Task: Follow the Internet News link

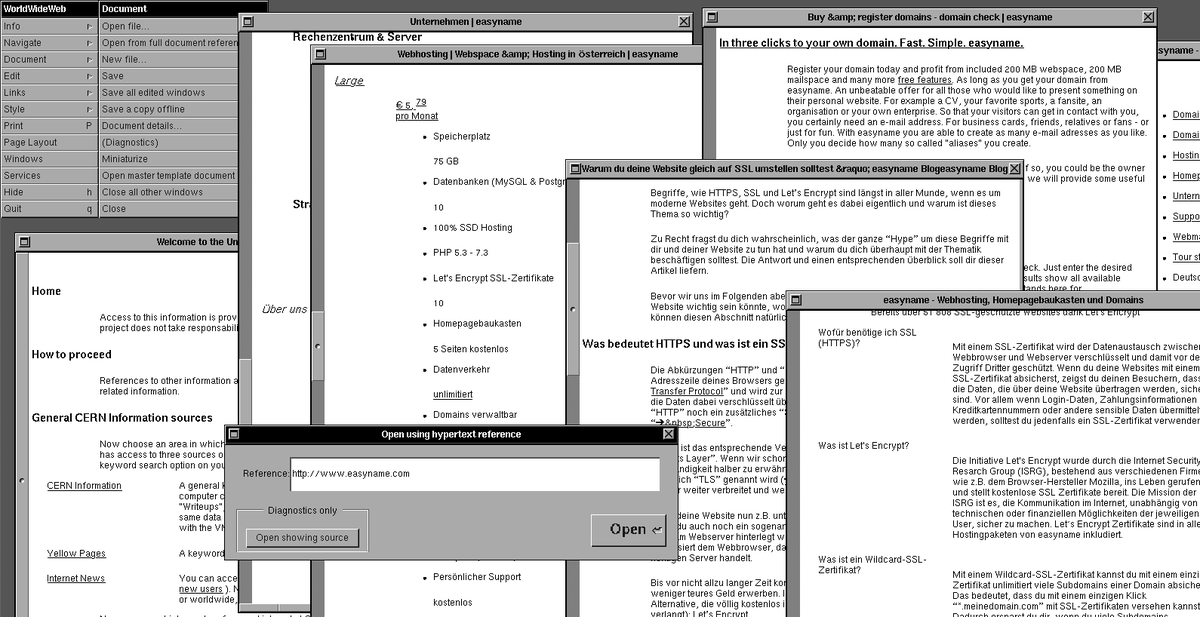Action: tap(76, 578)
